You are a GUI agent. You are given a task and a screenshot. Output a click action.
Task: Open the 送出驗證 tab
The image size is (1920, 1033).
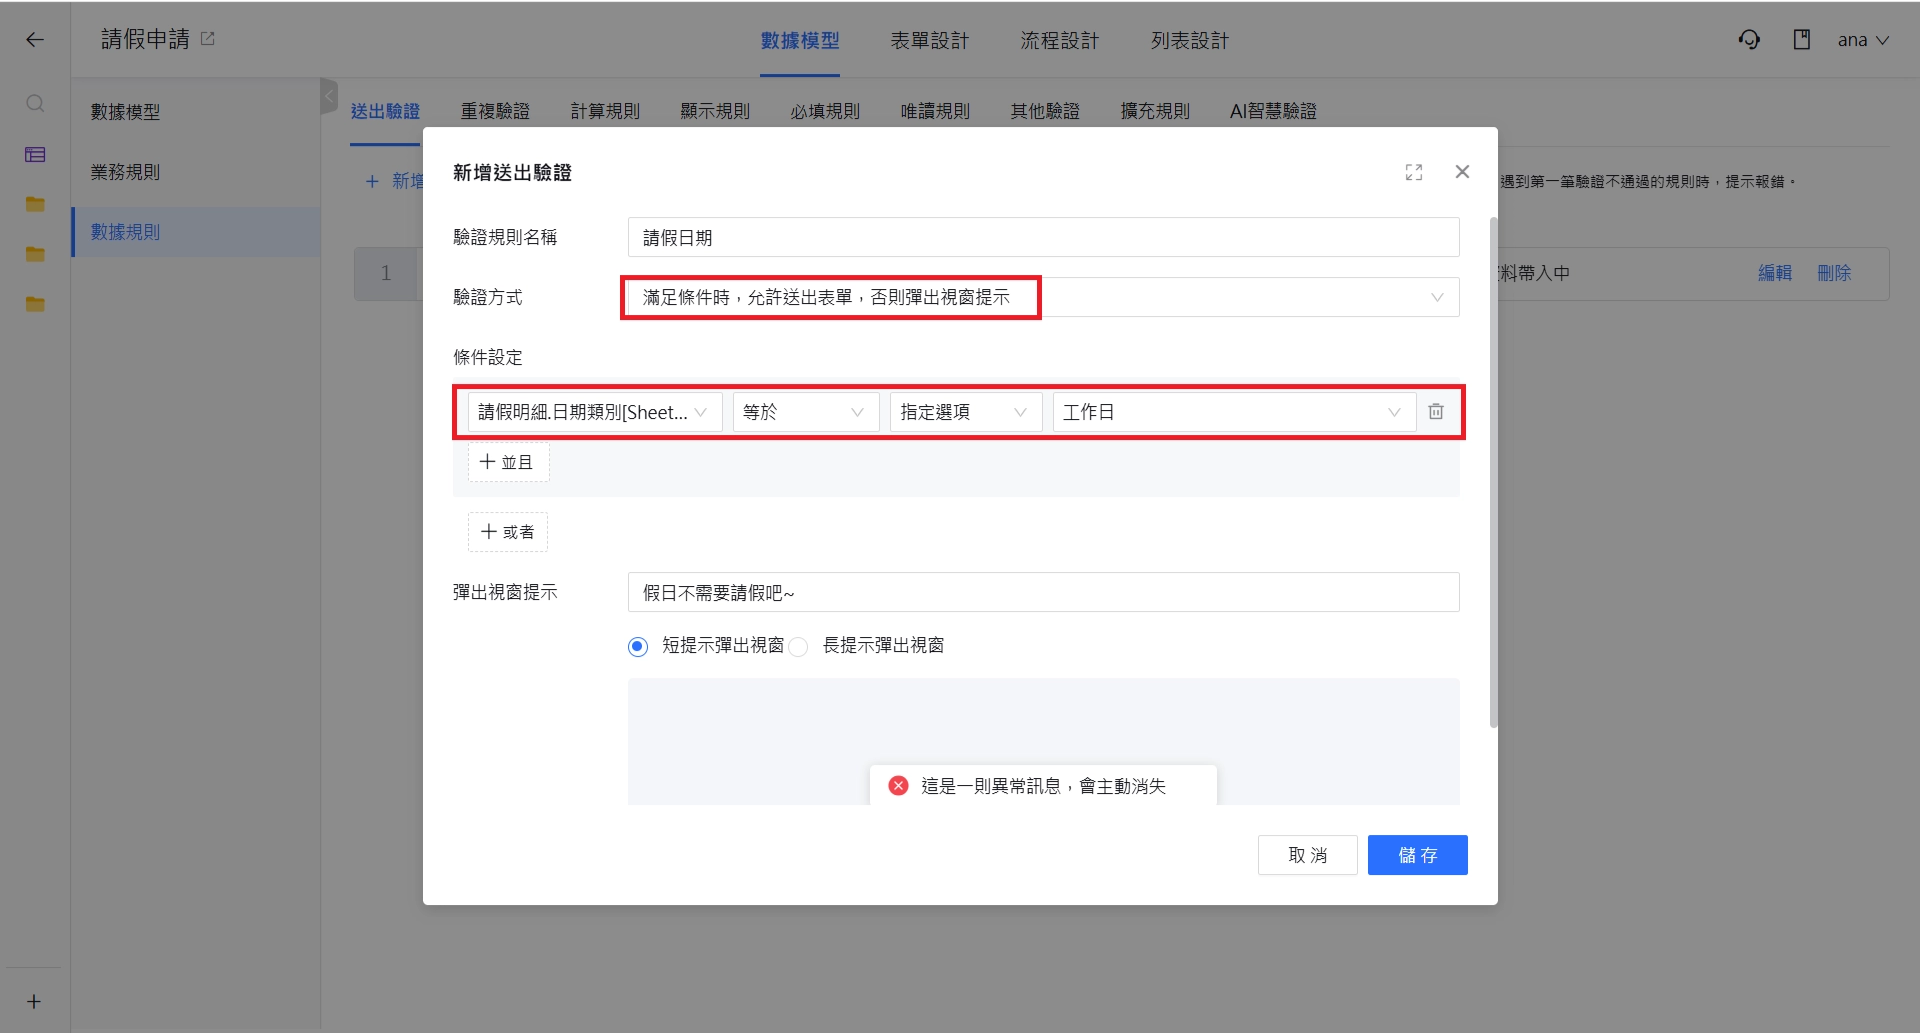(385, 111)
